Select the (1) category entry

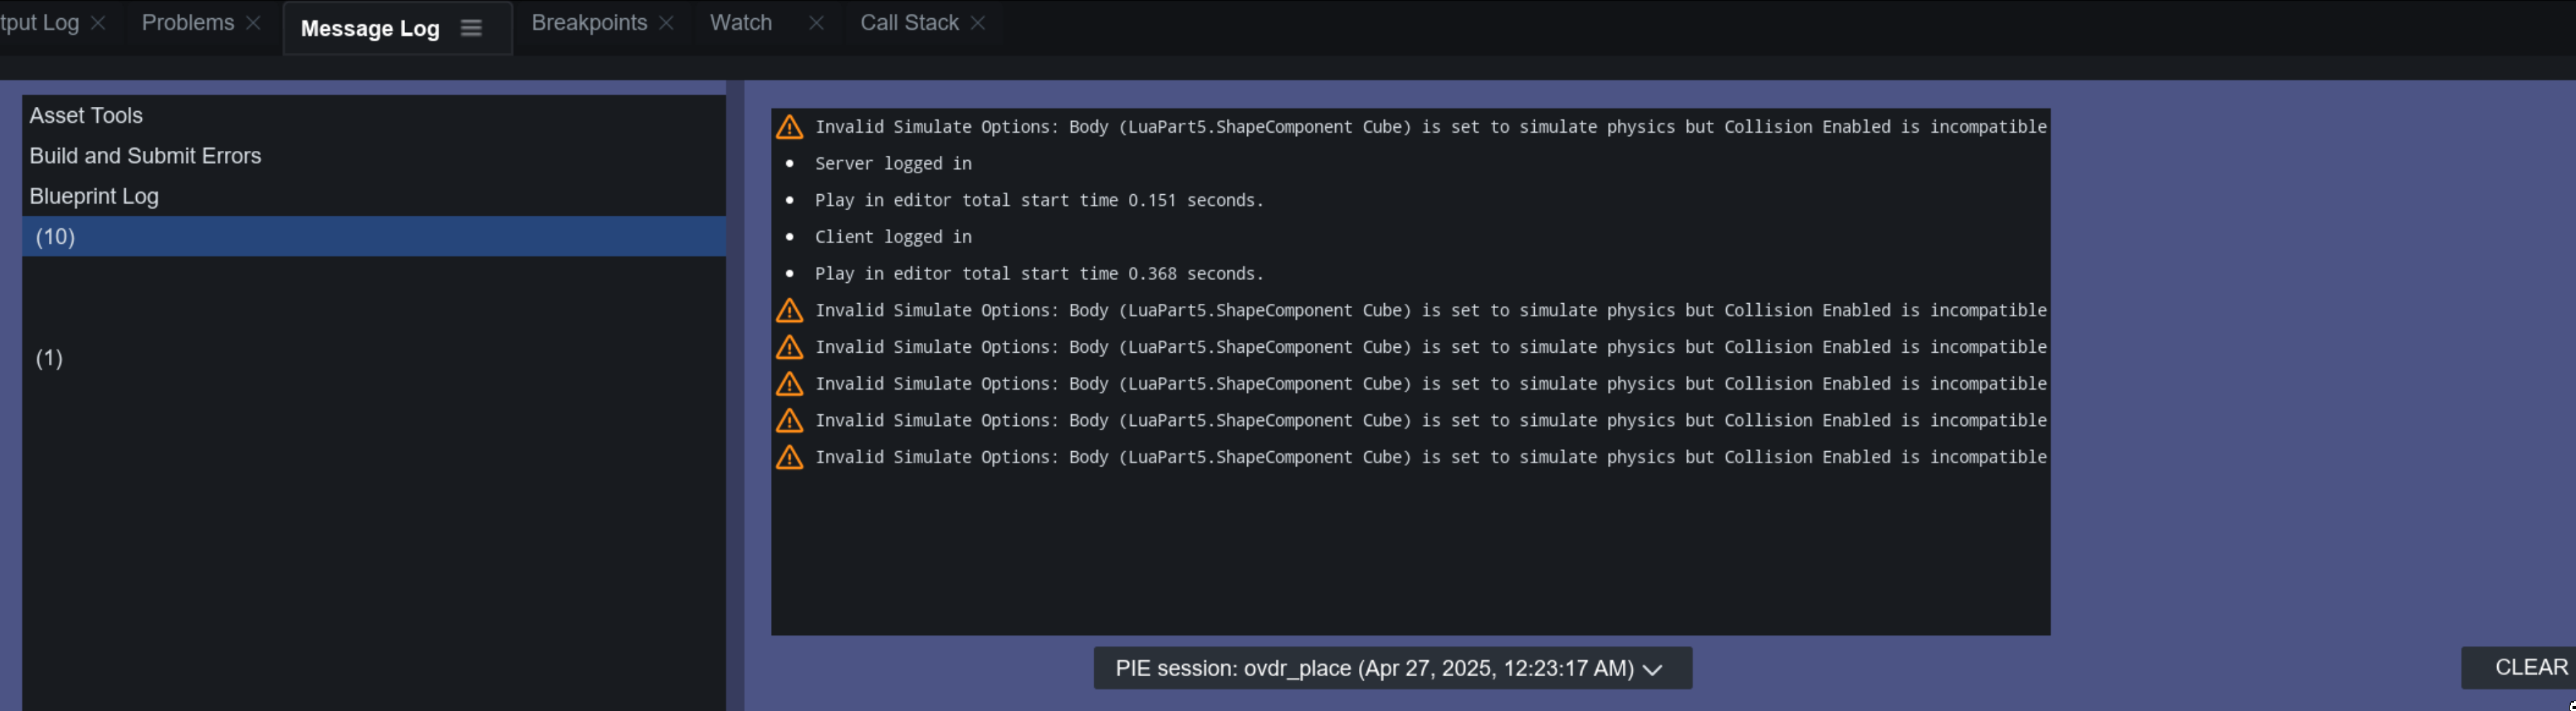[50, 358]
